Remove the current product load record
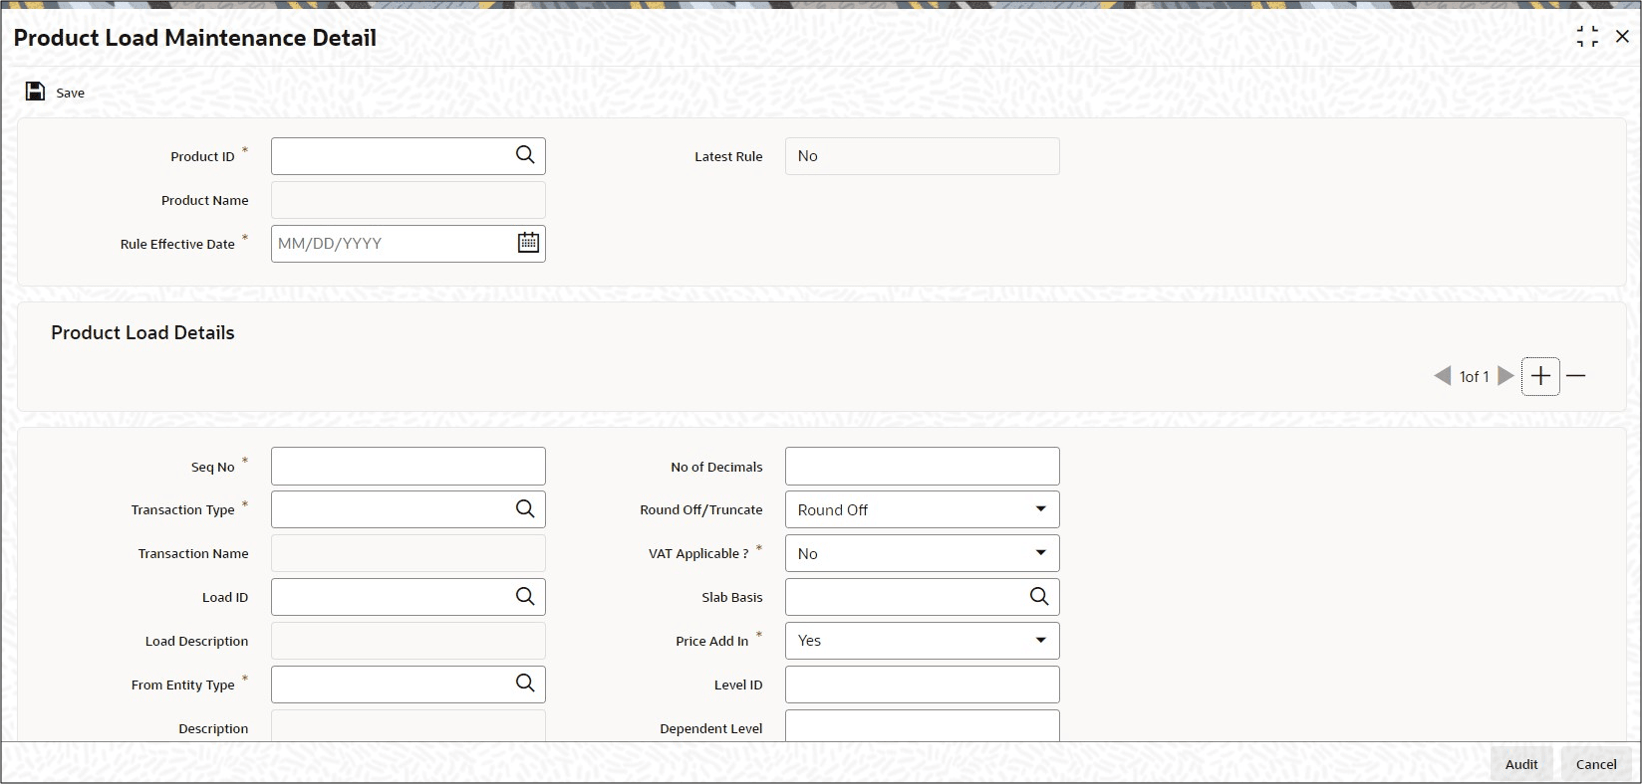Screen dimensions: 1642x784 tap(1576, 376)
